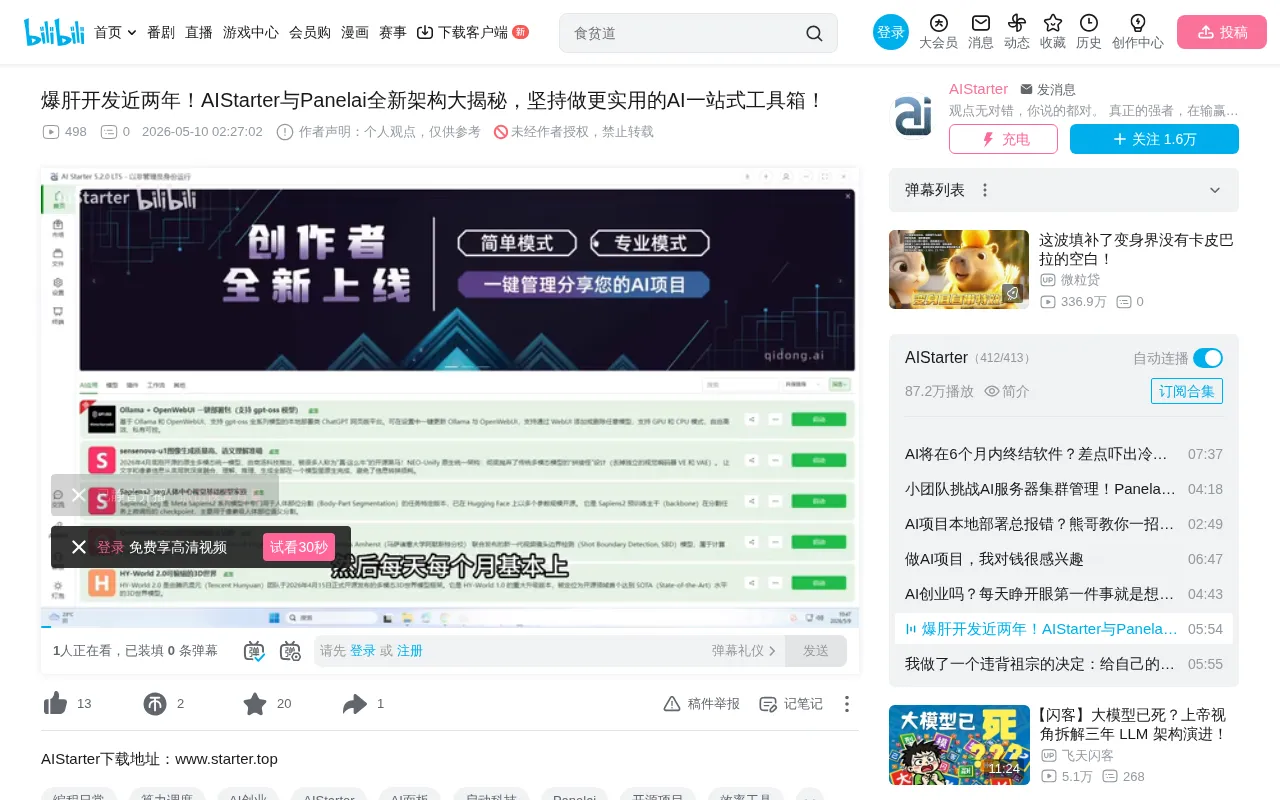Open the 弹幕列表 options dots
The height and width of the screenshot is (800, 1280).
click(985, 190)
